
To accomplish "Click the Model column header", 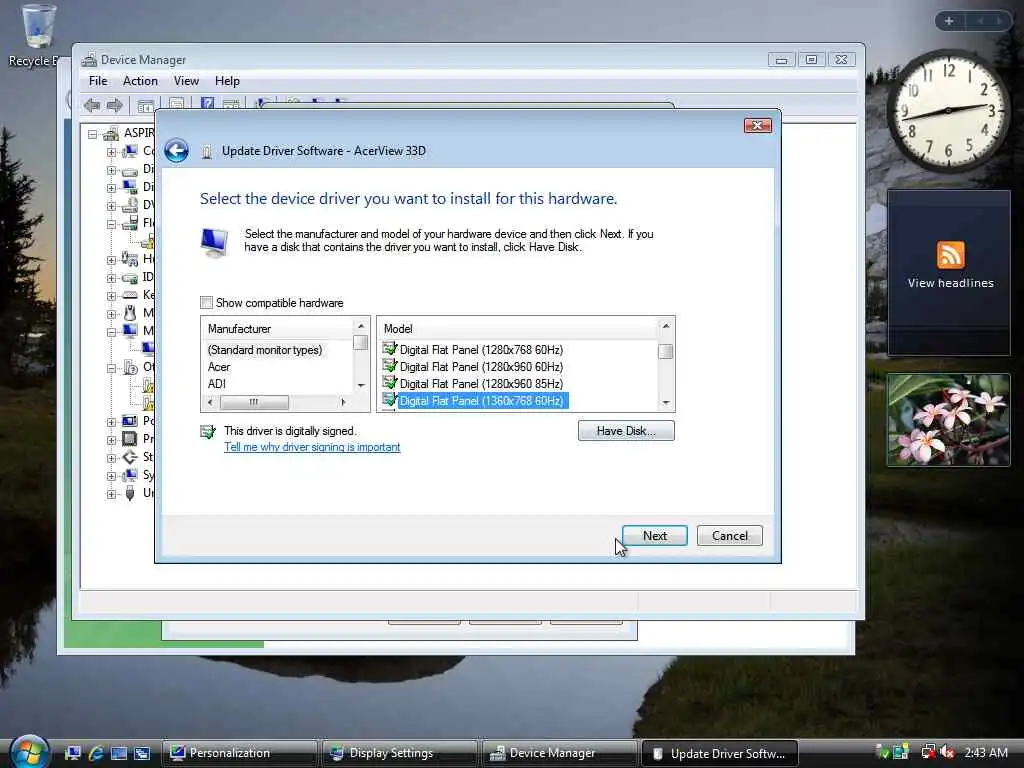I will tap(518, 328).
